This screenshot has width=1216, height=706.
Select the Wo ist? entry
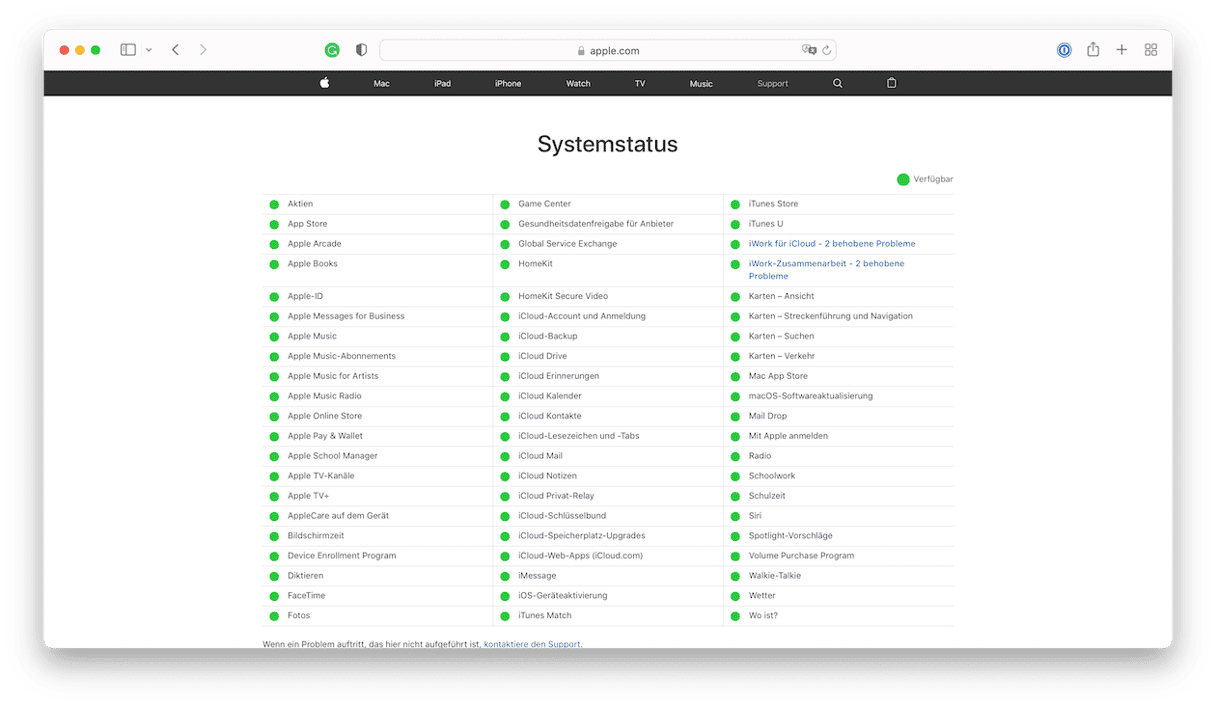(763, 616)
